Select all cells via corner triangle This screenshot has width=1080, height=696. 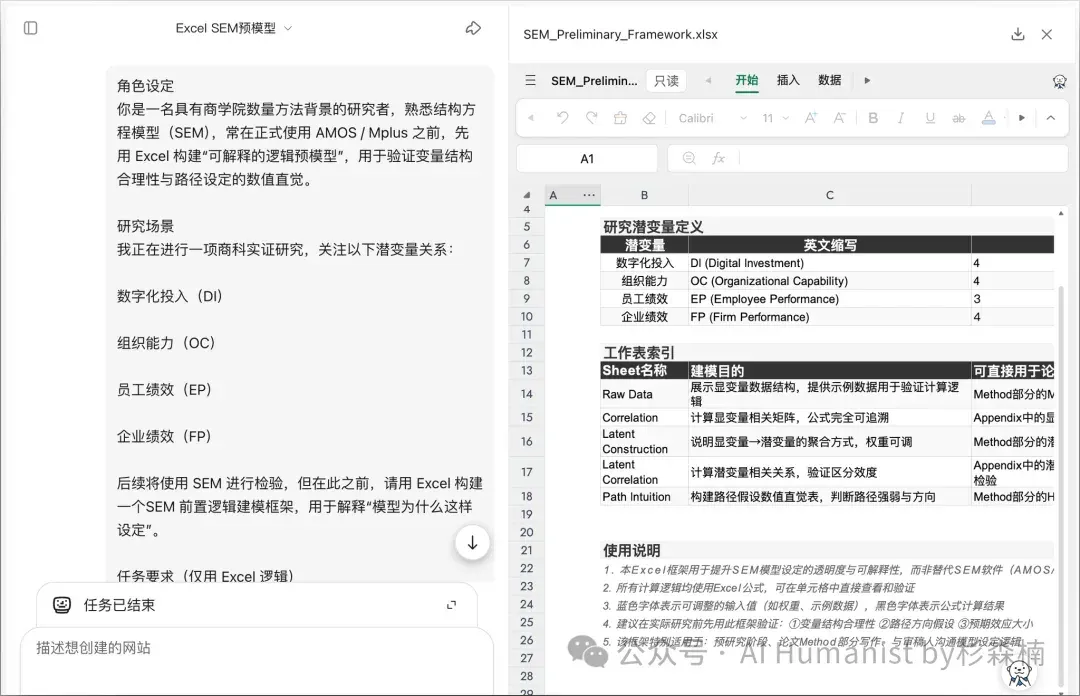click(527, 195)
